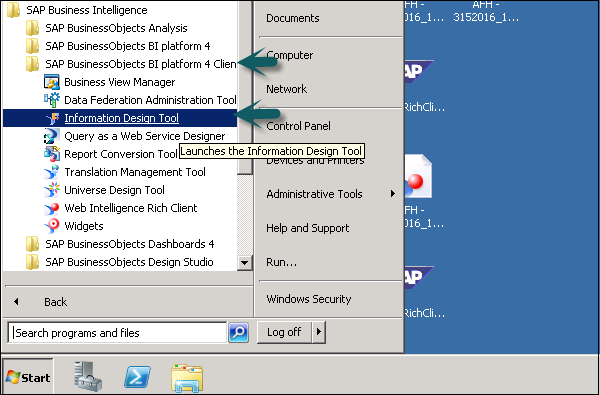Click the Start button
600x395 pixels.
pyautogui.click(x=28, y=378)
